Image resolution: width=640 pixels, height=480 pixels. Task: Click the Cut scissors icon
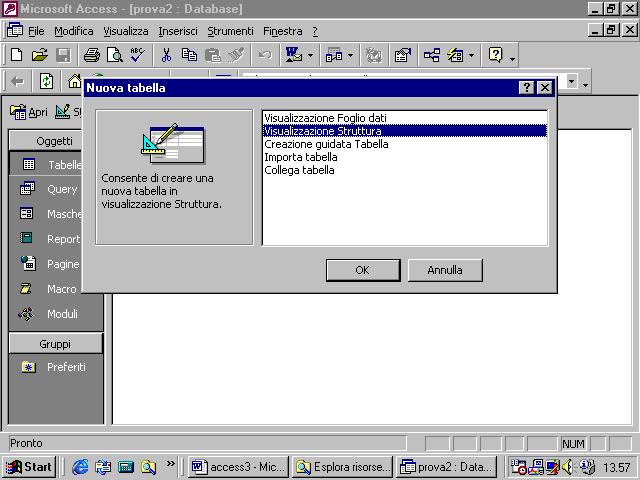click(166, 55)
